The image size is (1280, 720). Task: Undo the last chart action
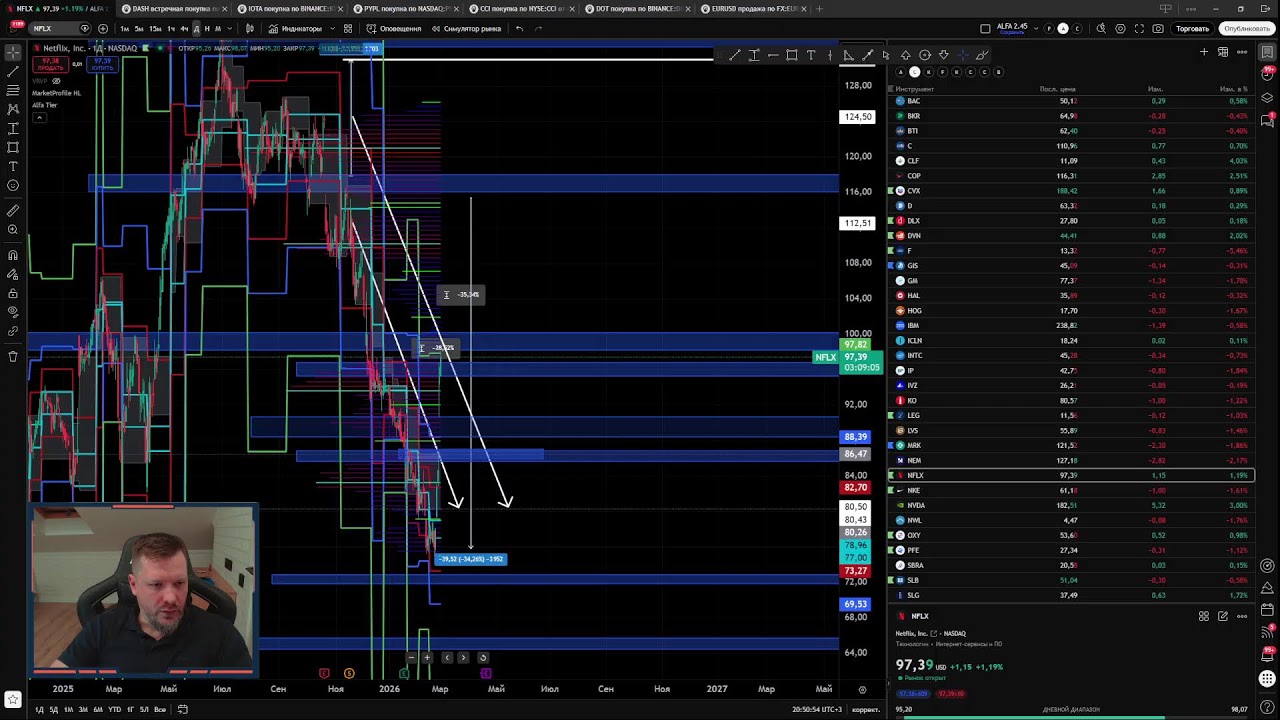[519, 28]
